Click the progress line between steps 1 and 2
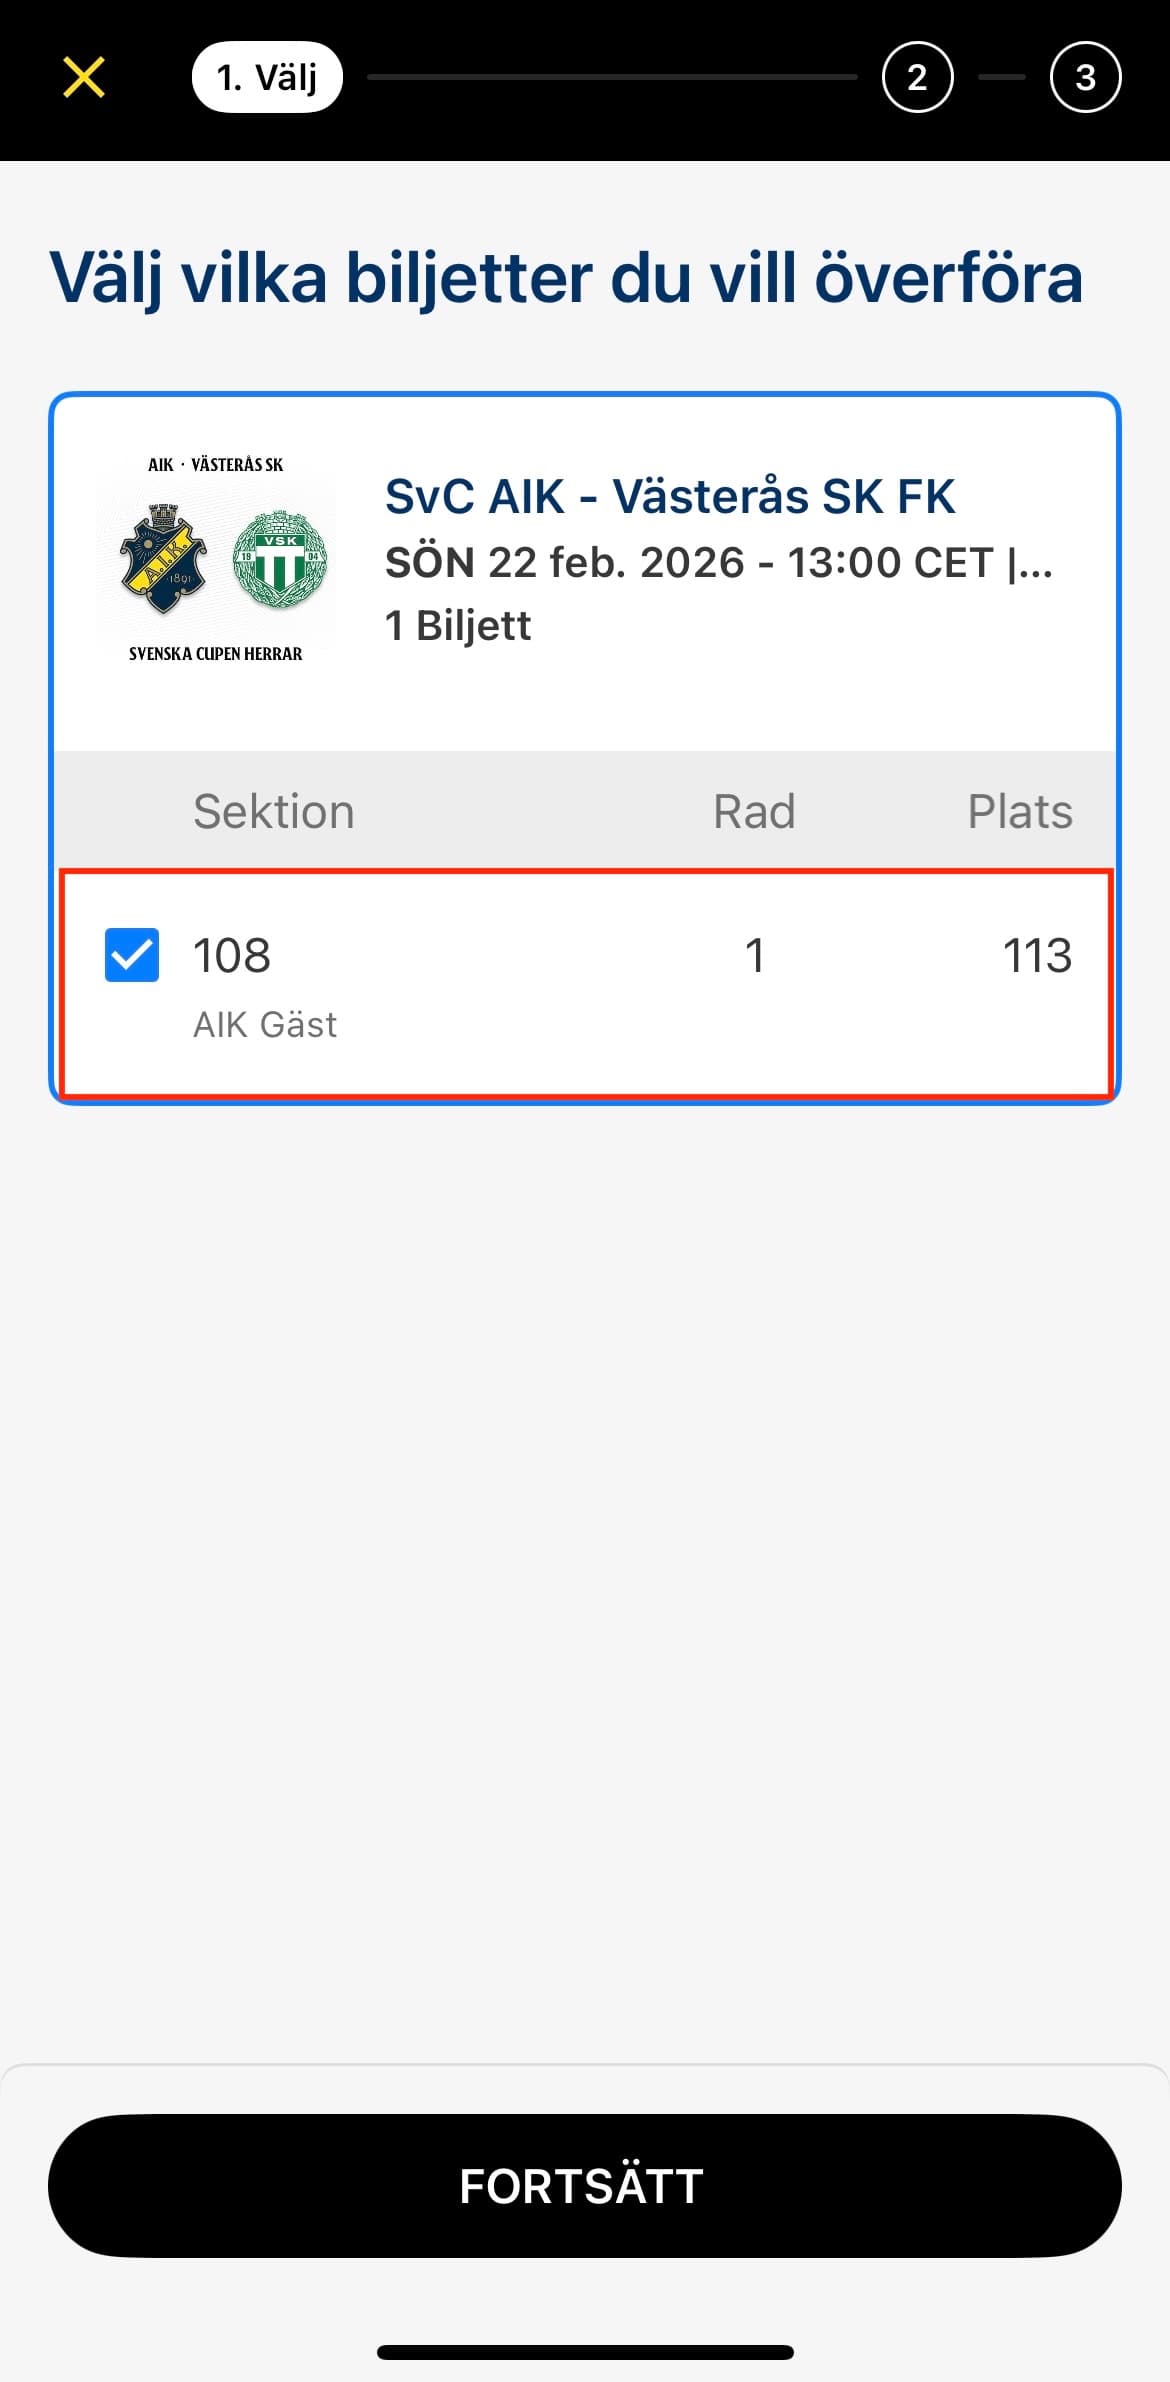 [x=612, y=77]
